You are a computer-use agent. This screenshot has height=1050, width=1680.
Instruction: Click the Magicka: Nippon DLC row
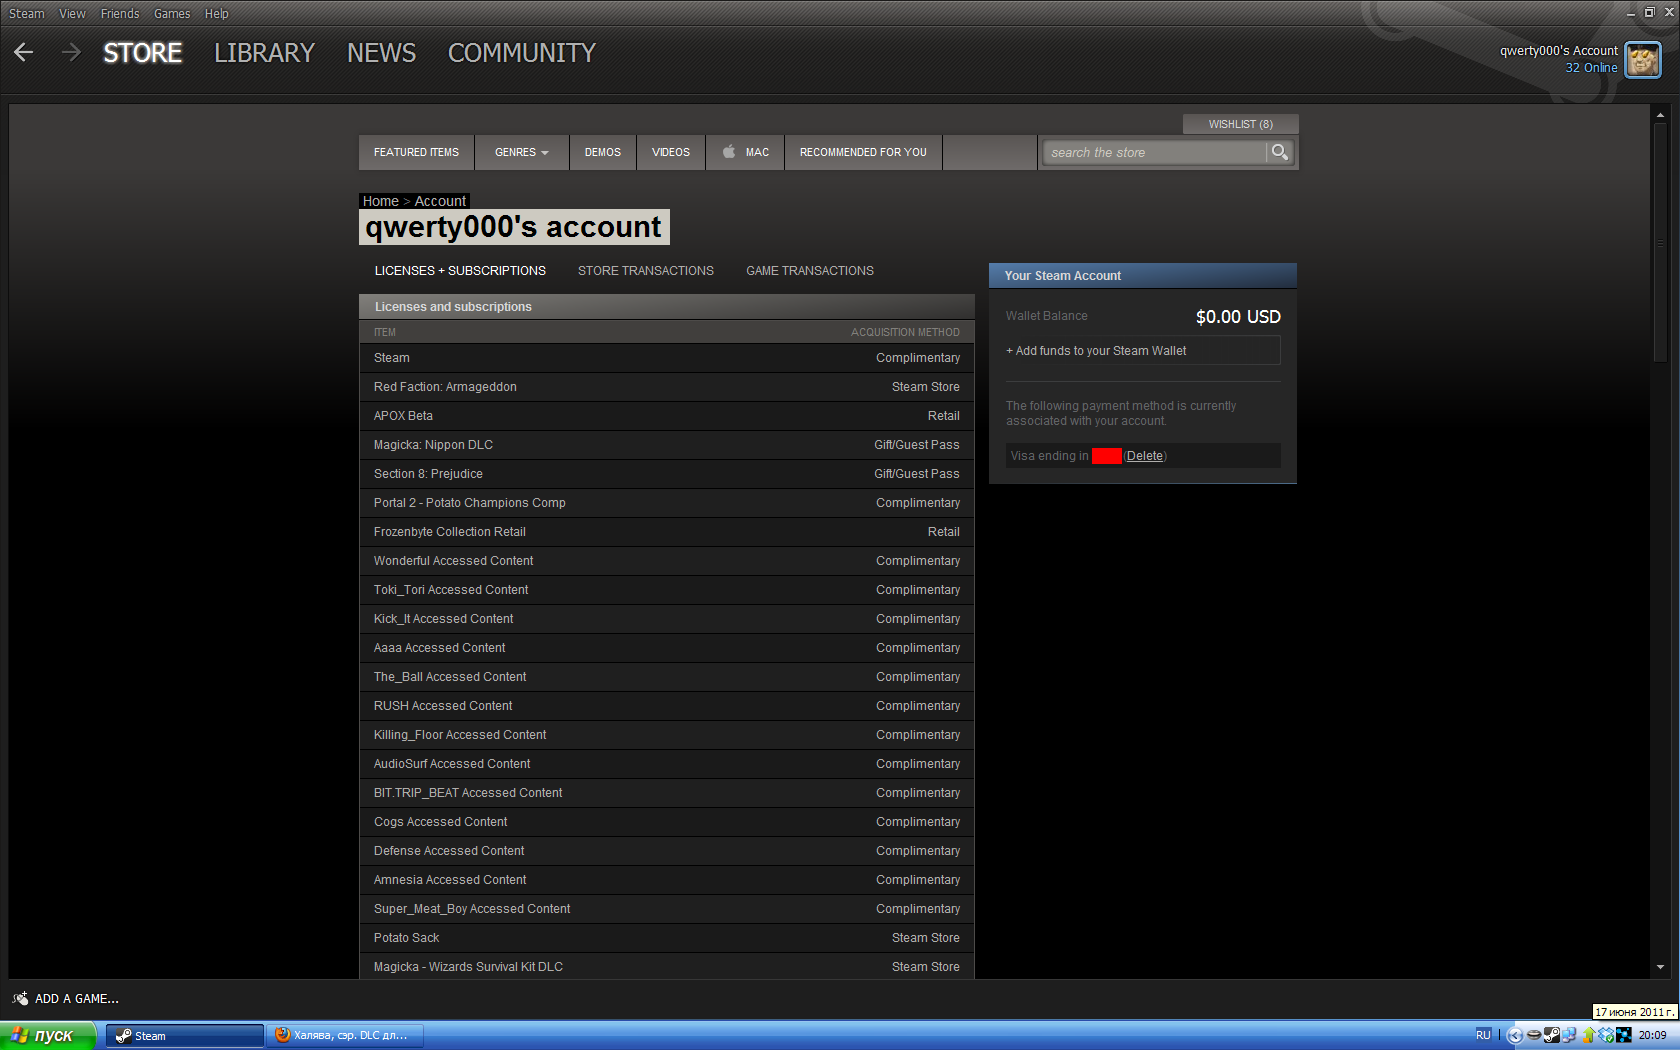coord(666,445)
